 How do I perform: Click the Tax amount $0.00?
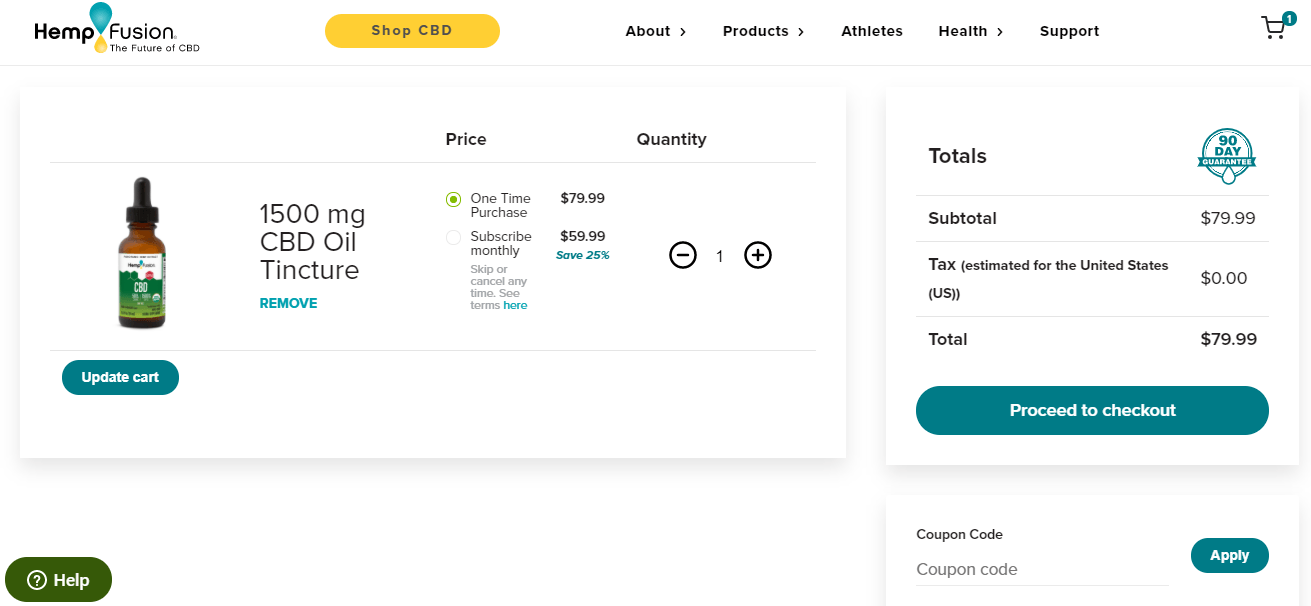pos(1224,279)
